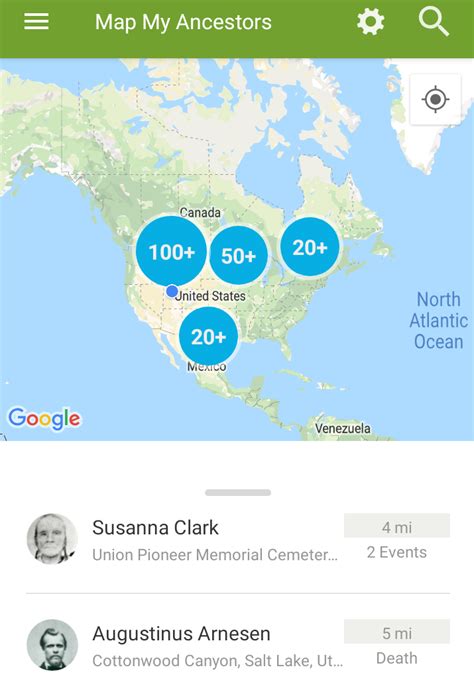Tap the Map My Ancestors title

[183, 22]
